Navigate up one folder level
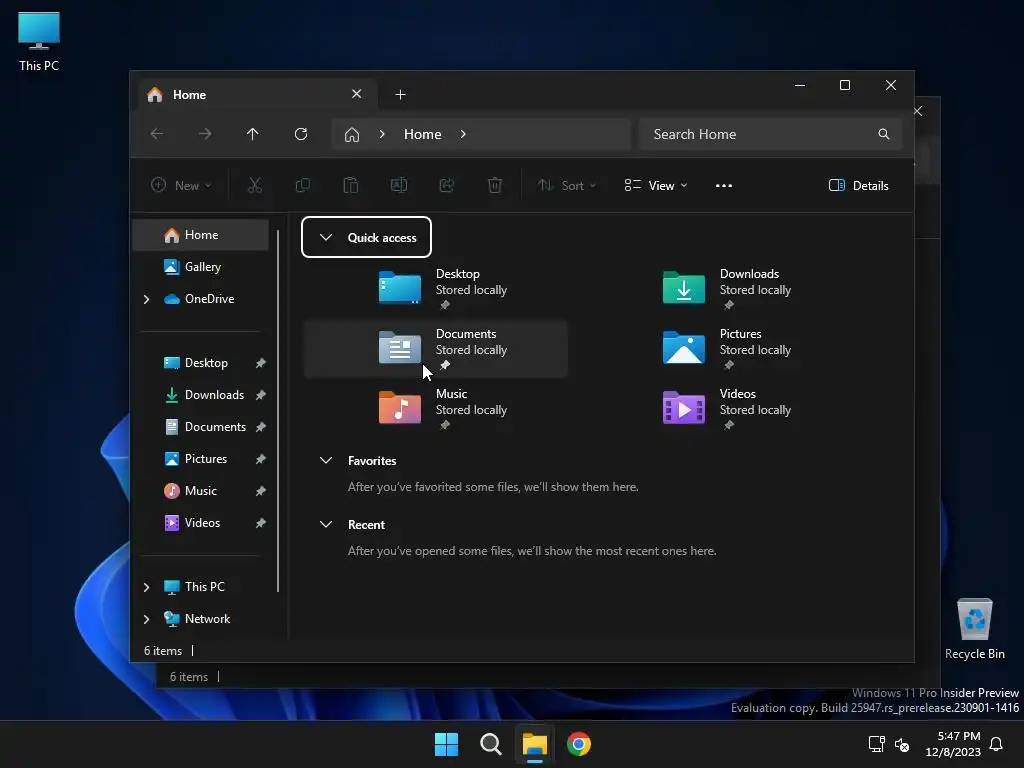Viewport: 1024px width, 768px height. click(x=253, y=134)
